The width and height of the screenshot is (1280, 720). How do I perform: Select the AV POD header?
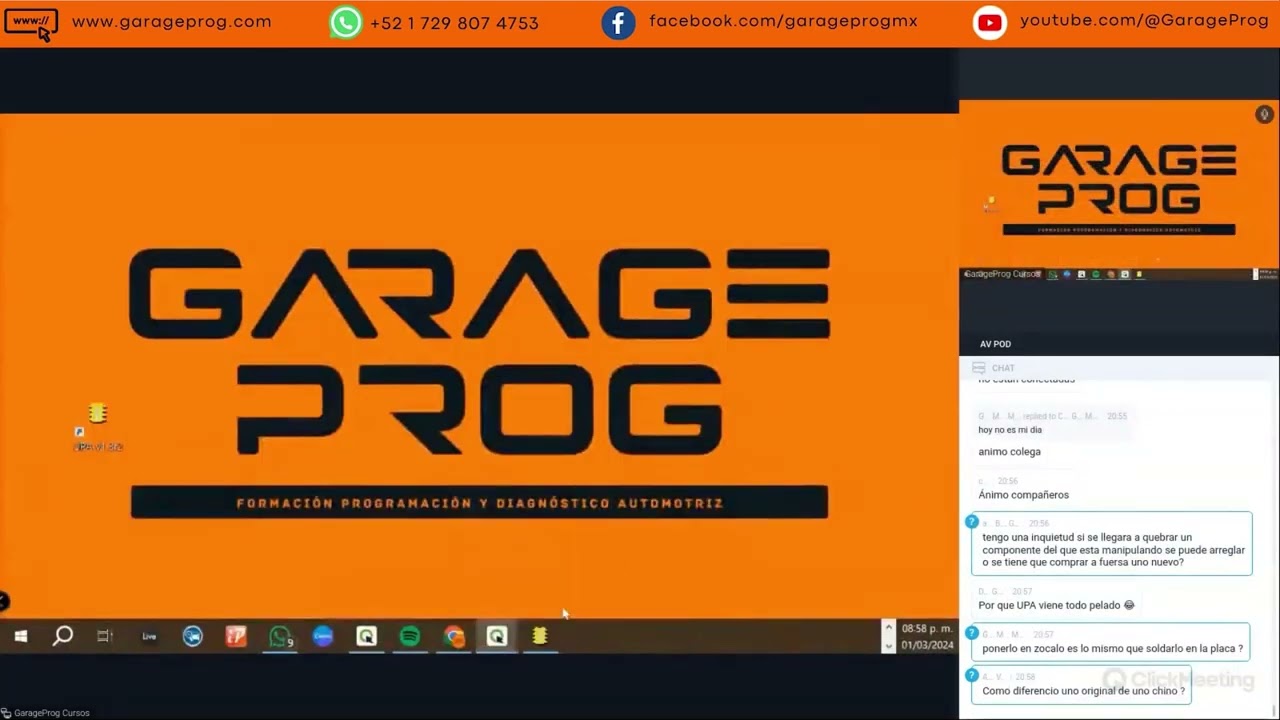tap(995, 344)
